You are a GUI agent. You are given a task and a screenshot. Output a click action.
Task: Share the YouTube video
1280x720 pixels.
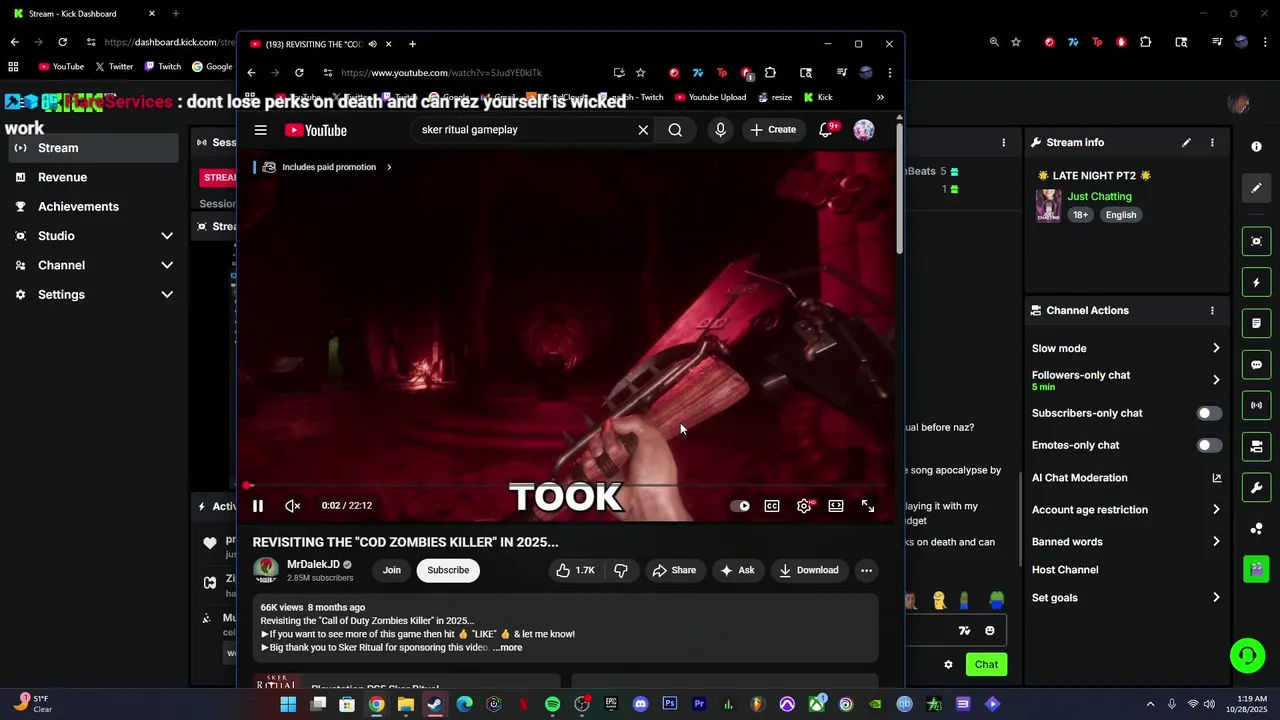click(674, 570)
